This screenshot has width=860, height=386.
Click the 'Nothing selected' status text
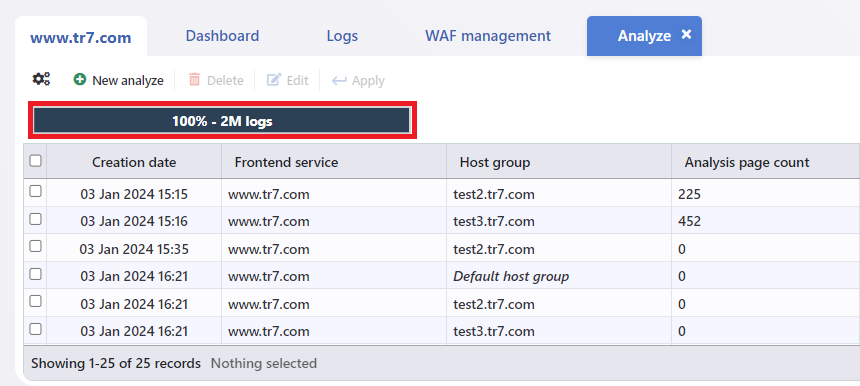point(264,364)
